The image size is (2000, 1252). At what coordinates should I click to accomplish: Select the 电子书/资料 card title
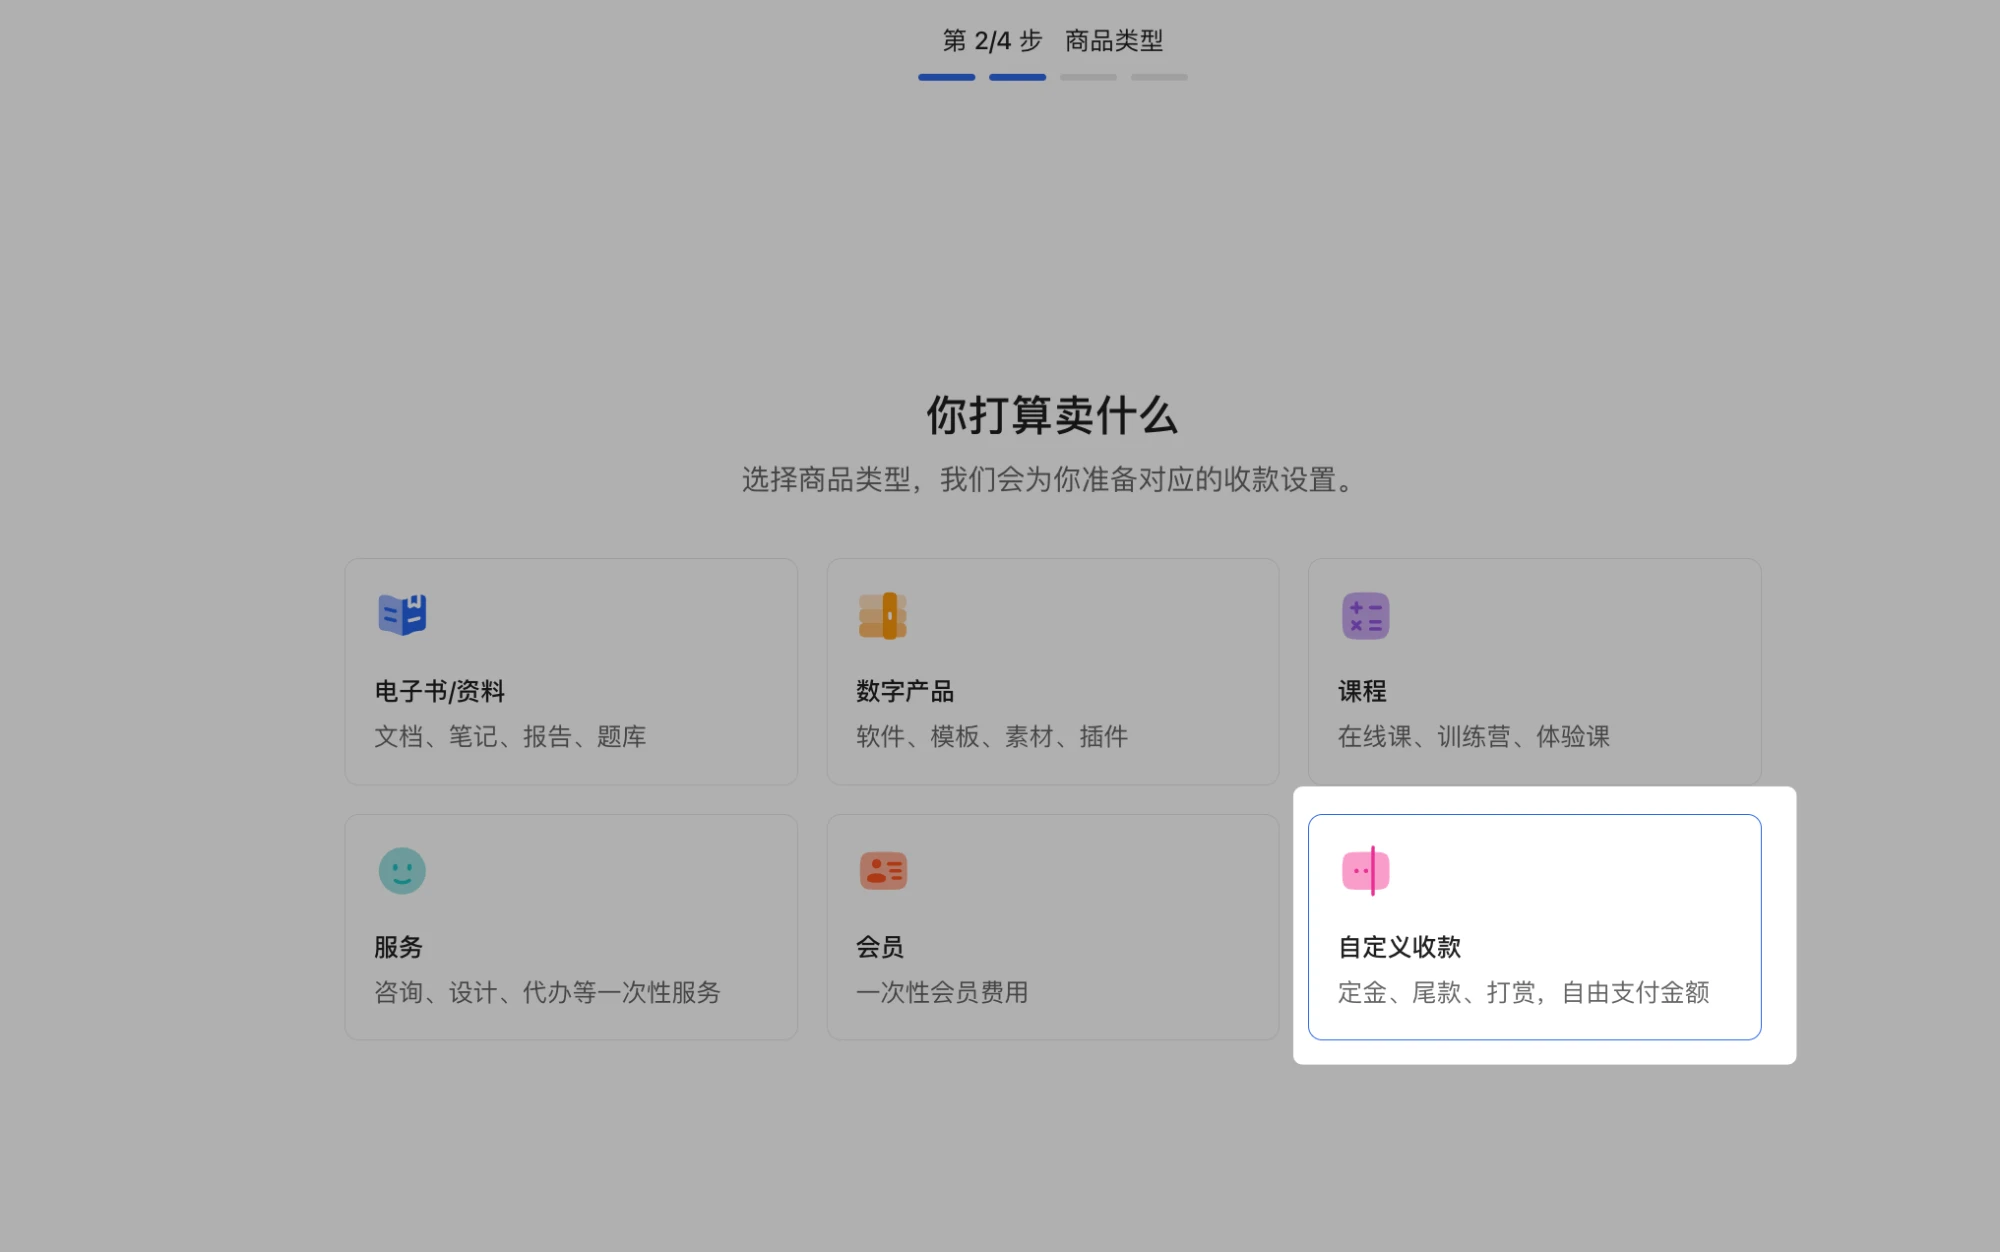click(x=440, y=691)
